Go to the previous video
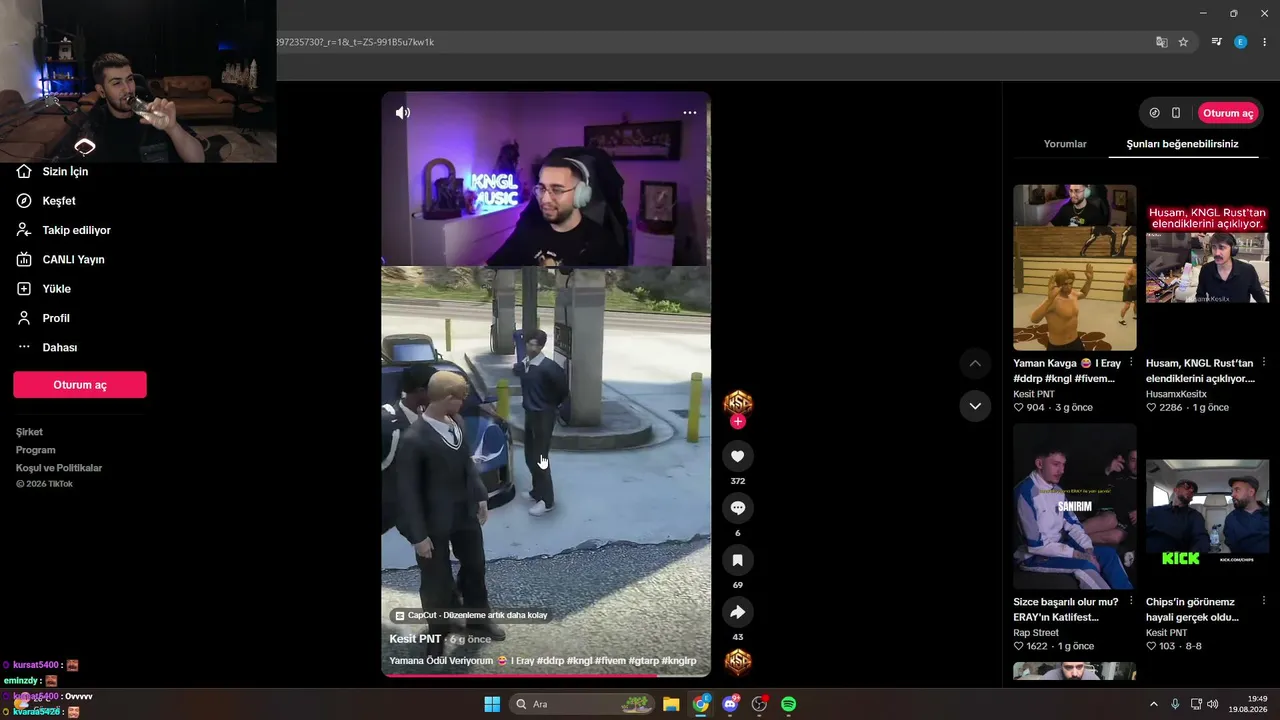This screenshot has height=720, width=1280. click(x=975, y=363)
